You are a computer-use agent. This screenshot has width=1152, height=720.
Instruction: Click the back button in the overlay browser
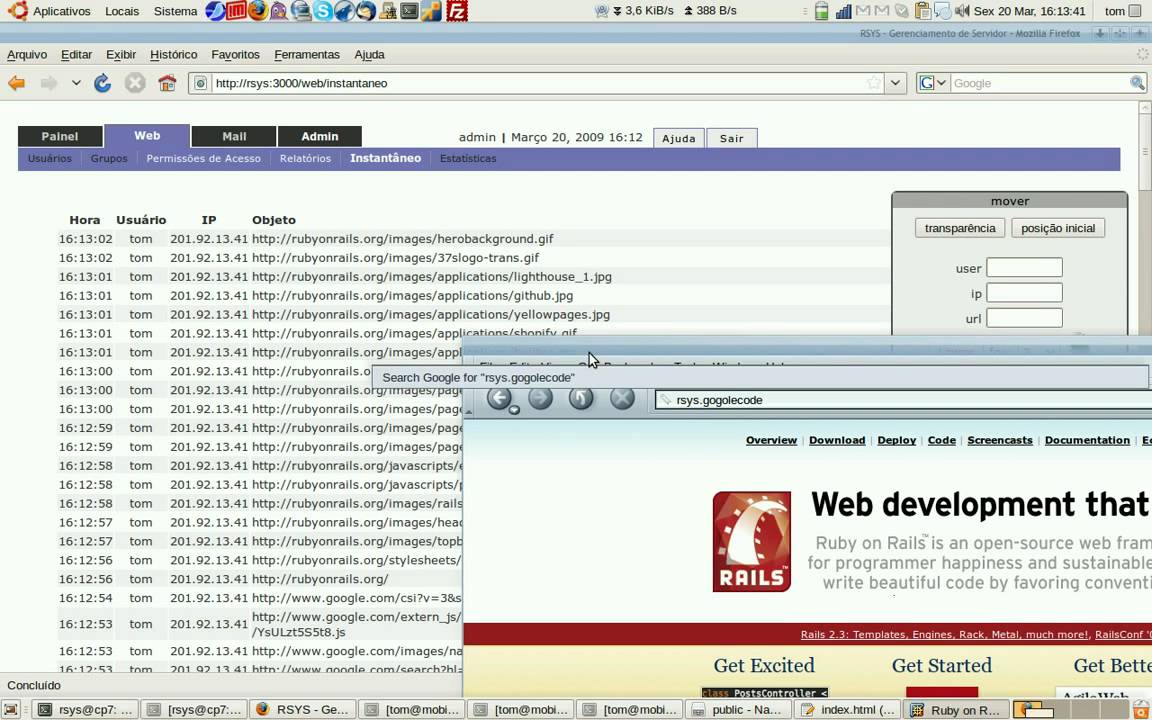(500, 398)
